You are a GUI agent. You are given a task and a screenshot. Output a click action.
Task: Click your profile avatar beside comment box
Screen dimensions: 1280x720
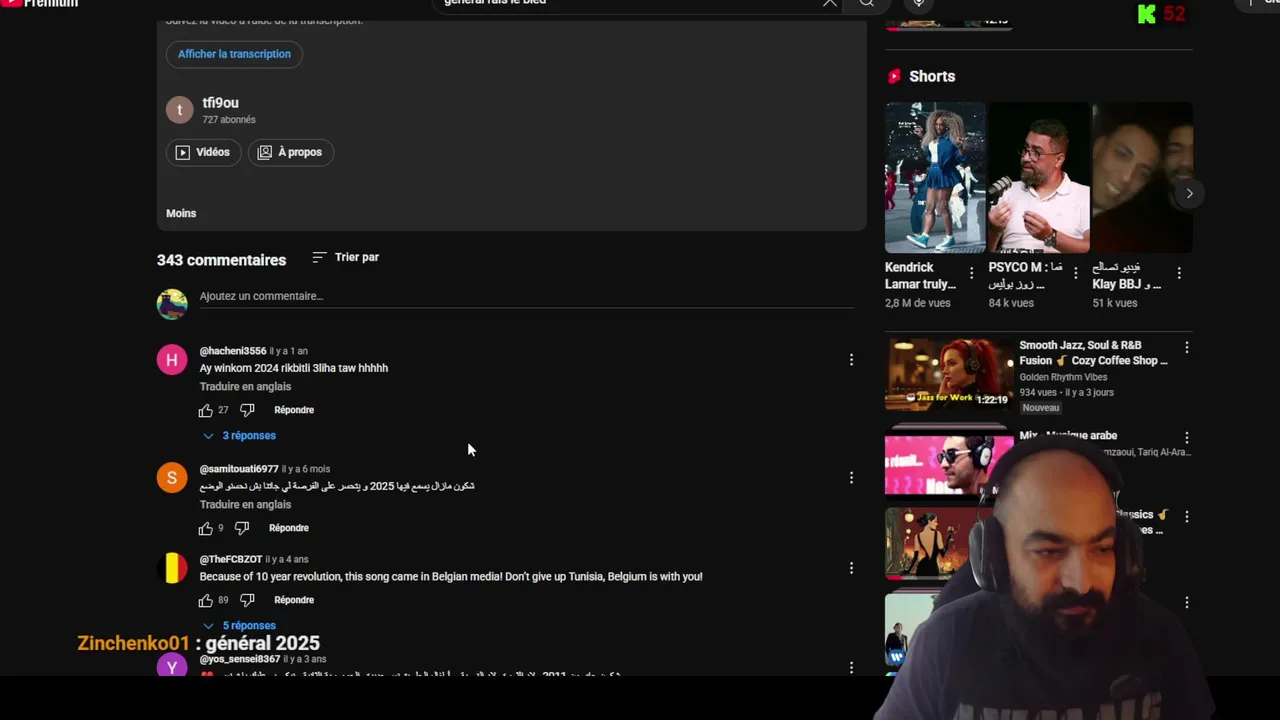172,304
